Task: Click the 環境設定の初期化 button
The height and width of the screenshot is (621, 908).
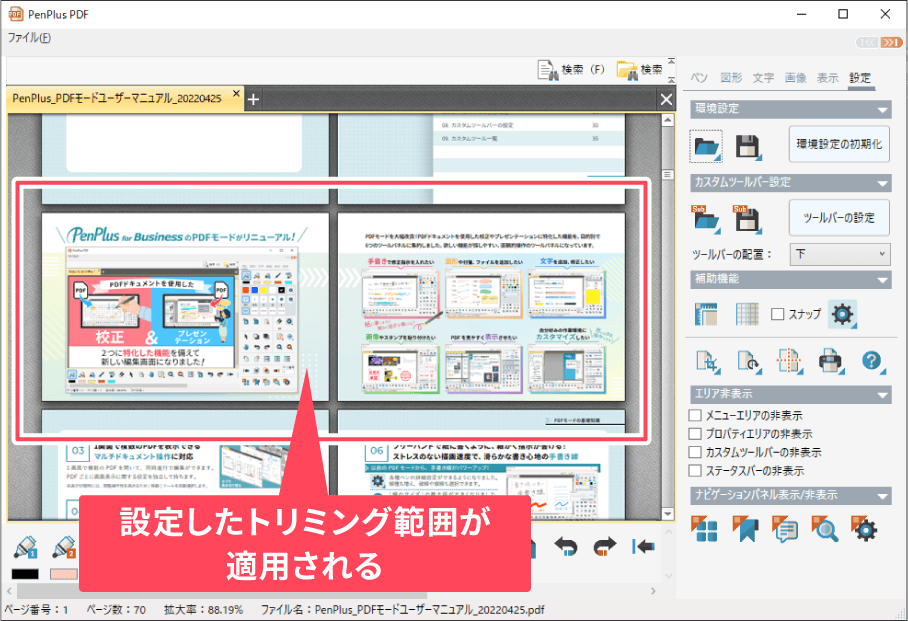Action: [x=839, y=144]
